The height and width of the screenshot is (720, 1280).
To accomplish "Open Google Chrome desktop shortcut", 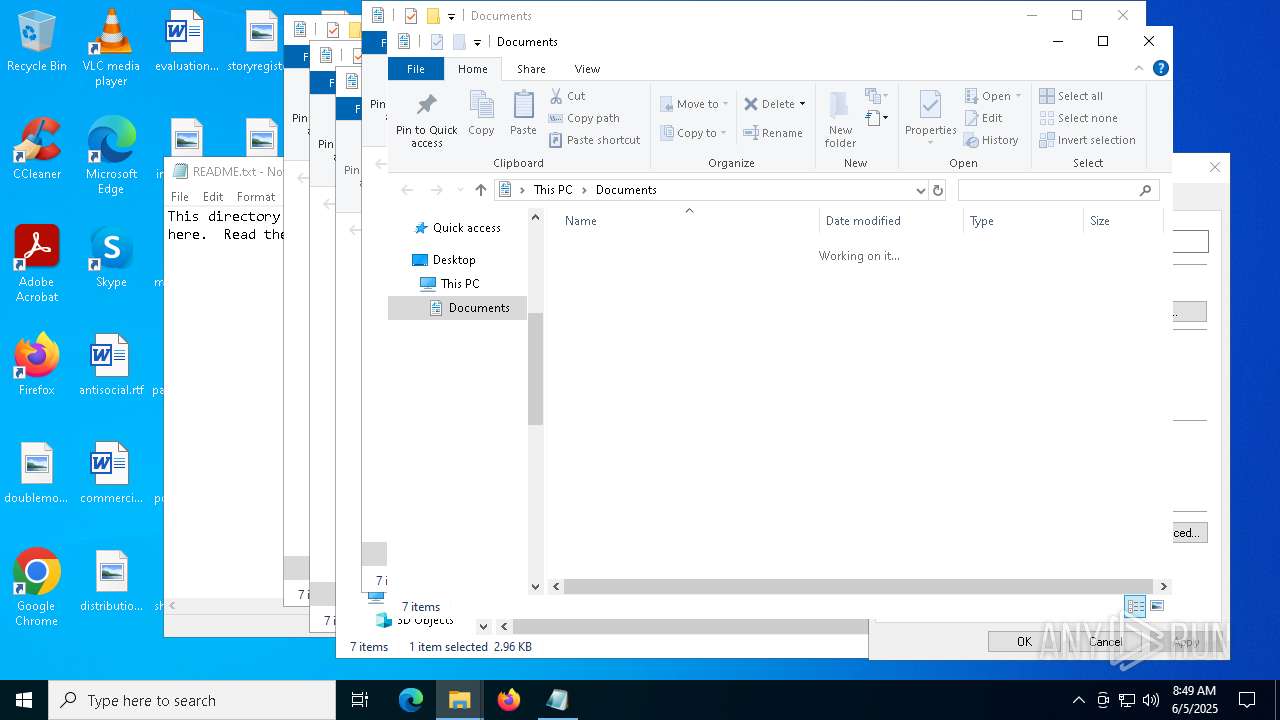I will (37, 588).
